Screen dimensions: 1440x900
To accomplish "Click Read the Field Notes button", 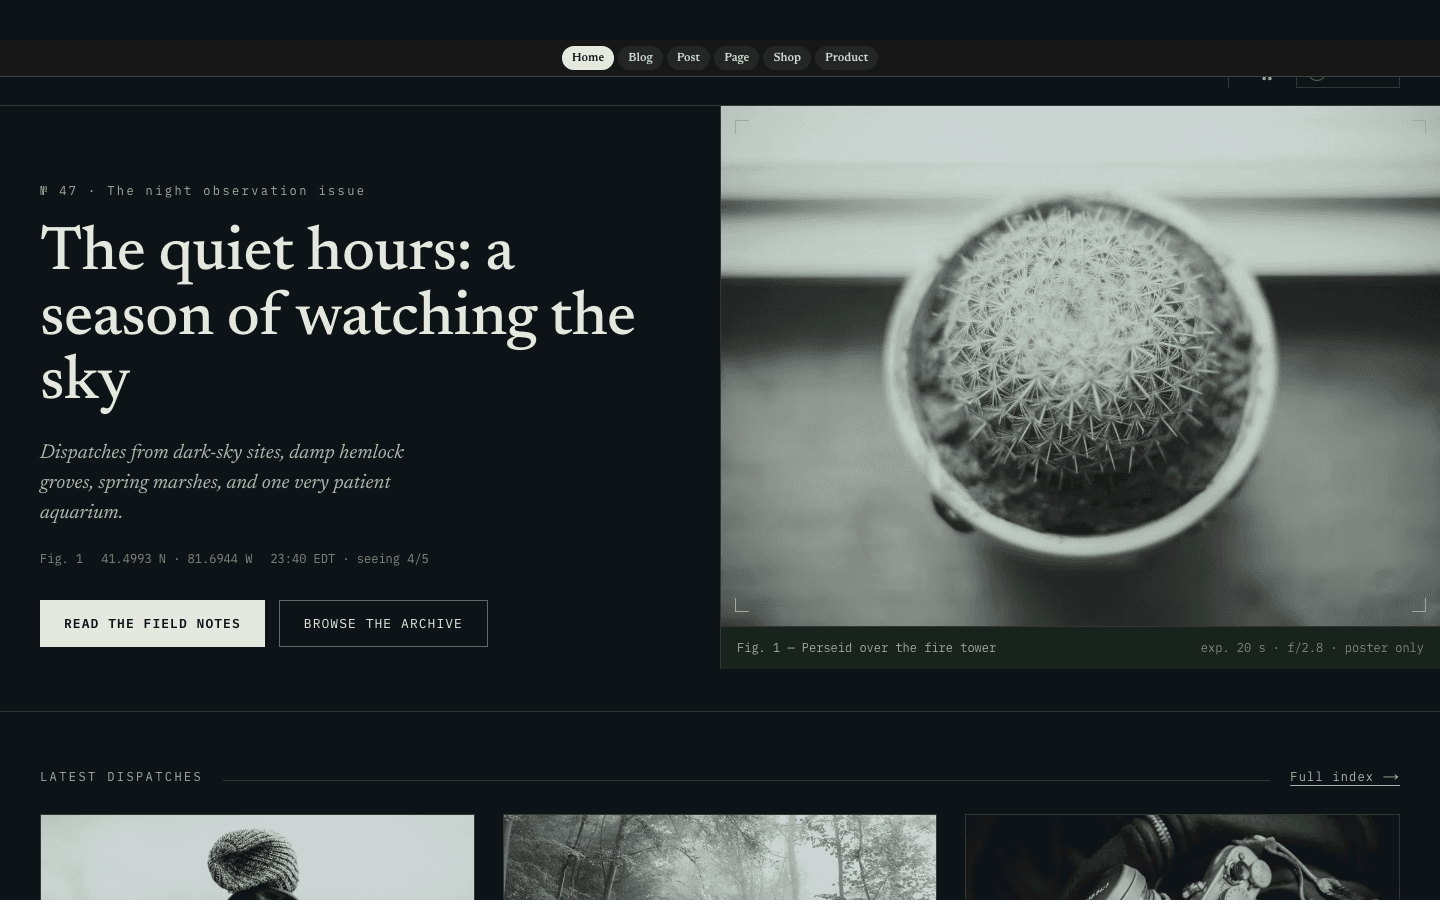I will point(152,623).
